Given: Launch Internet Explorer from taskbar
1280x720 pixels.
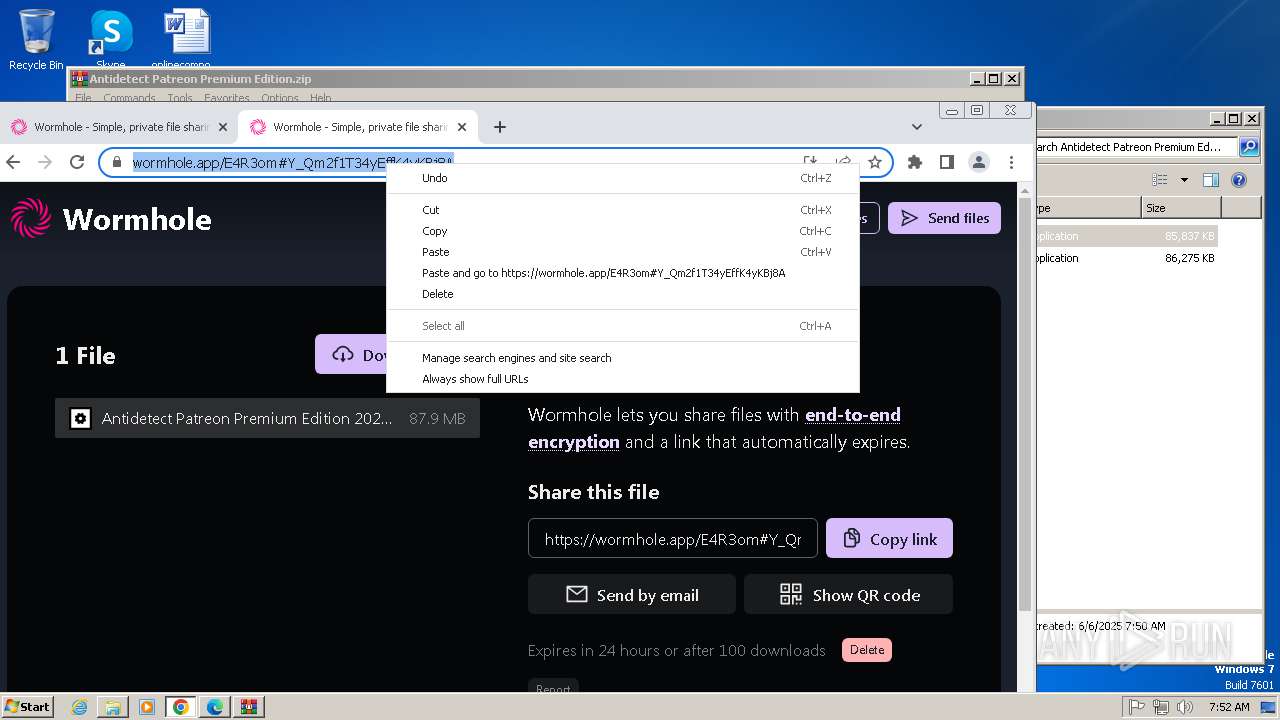Looking at the screenshot, I should (x=79, y=707).
